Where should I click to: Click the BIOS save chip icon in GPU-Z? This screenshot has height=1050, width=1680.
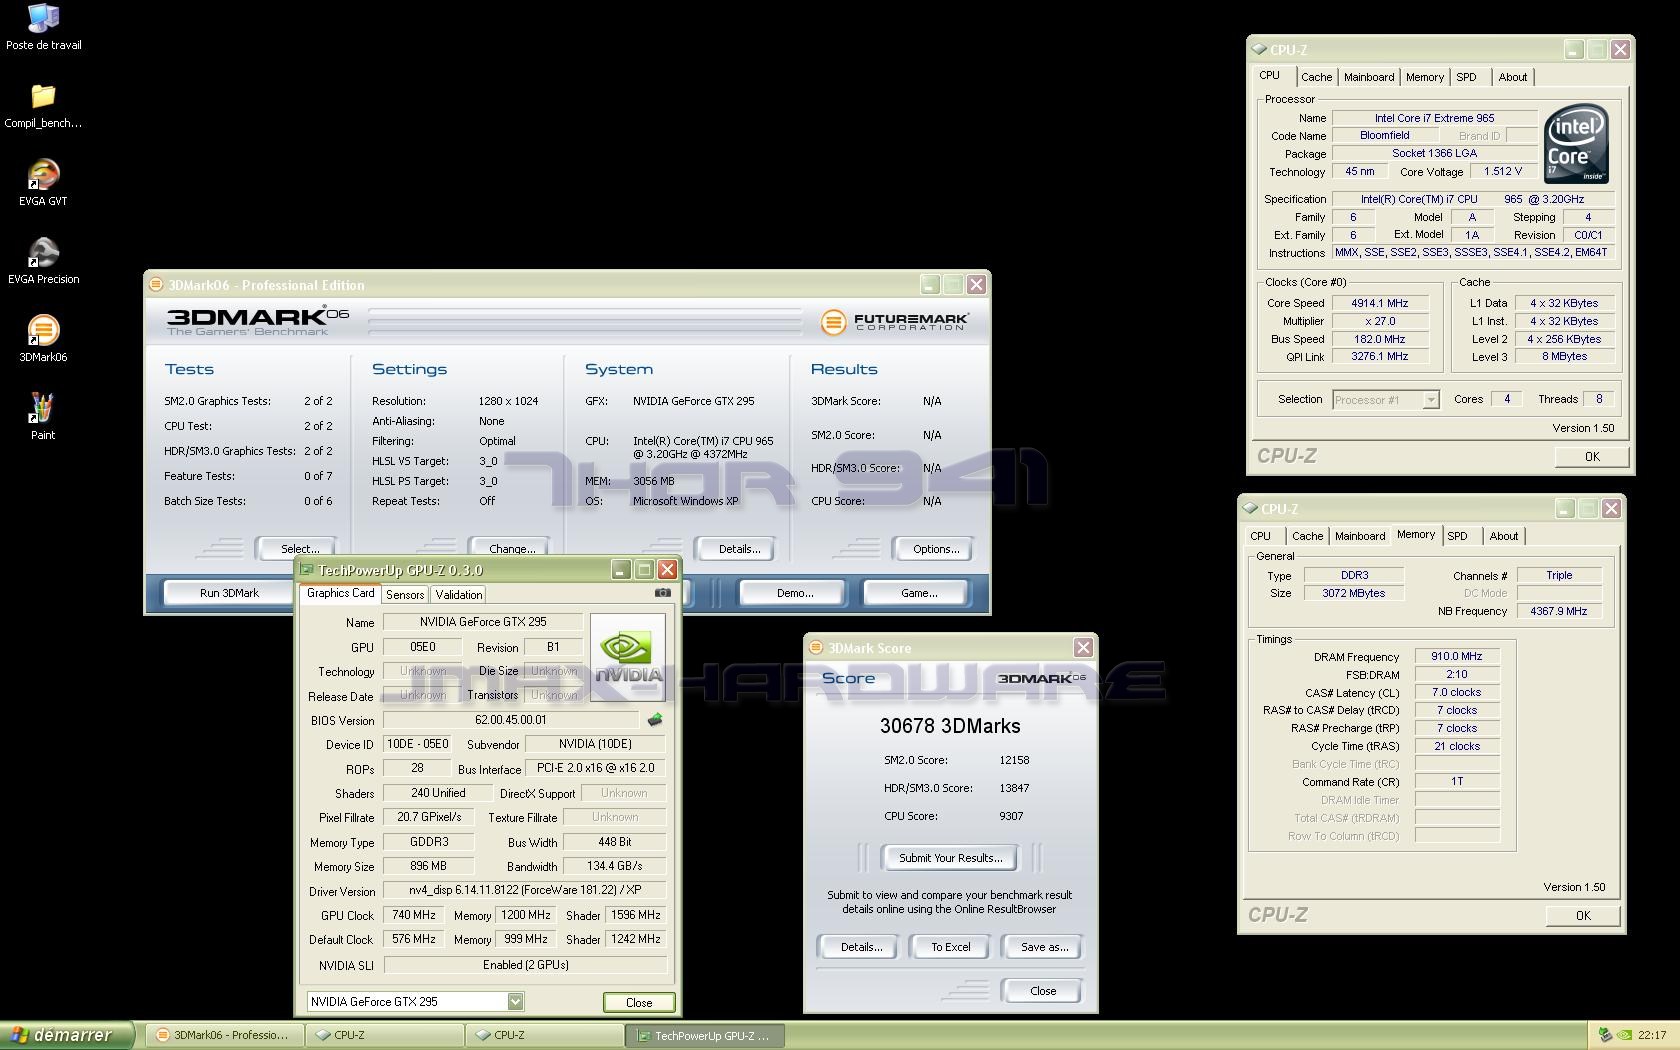[x=655, y=719]
